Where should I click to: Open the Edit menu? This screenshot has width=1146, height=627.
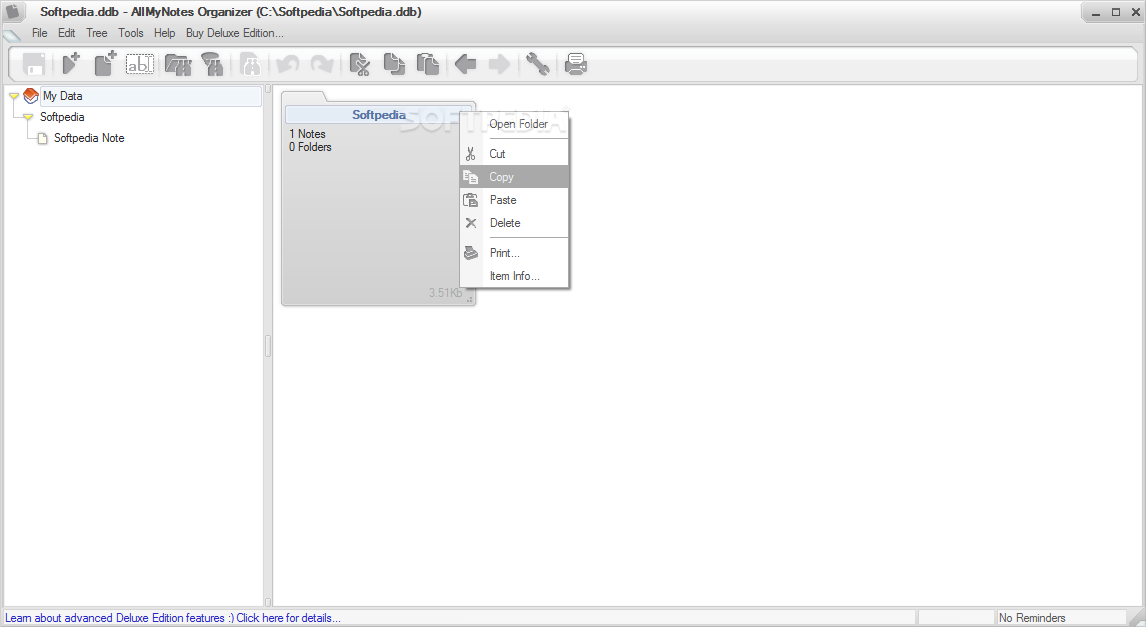coord(67,33)
